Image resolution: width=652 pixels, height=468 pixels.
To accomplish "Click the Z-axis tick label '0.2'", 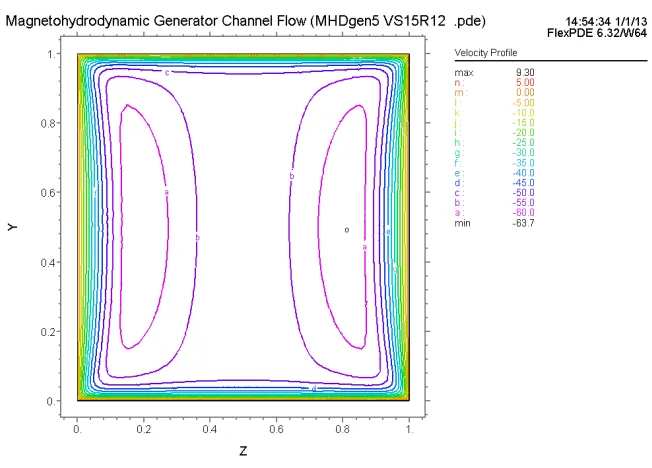I will point(144,429).
